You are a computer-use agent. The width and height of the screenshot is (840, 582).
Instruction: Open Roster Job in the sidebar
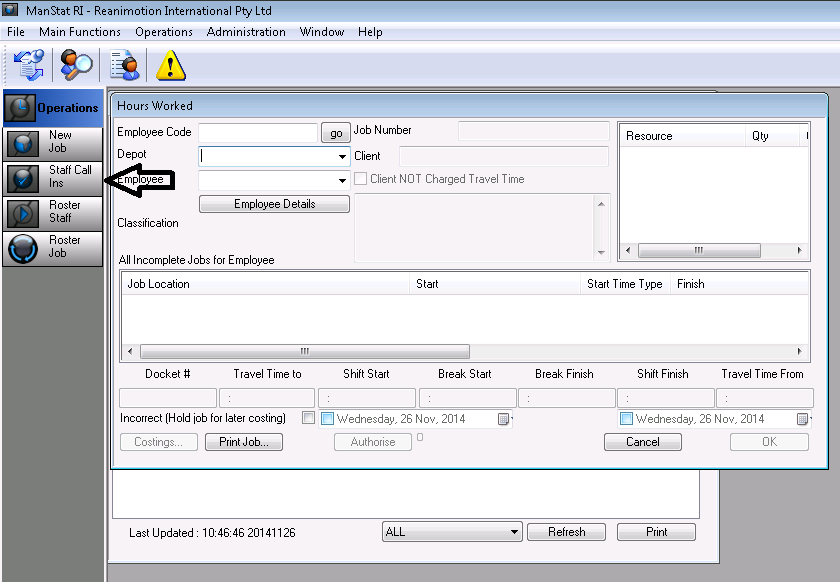click(52, 248)
